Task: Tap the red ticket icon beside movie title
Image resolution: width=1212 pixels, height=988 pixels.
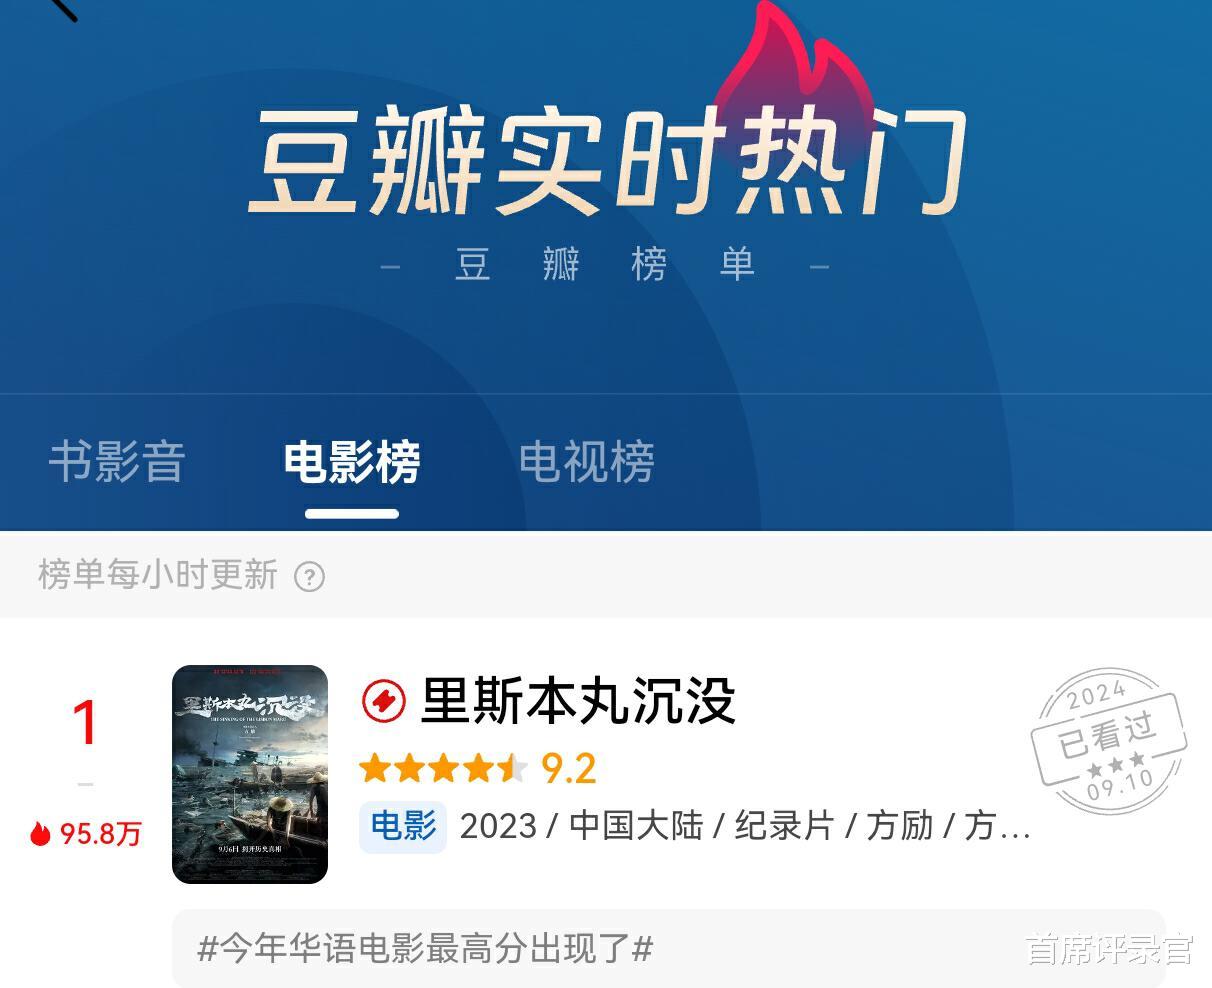Action: click(x=383, y=701)
